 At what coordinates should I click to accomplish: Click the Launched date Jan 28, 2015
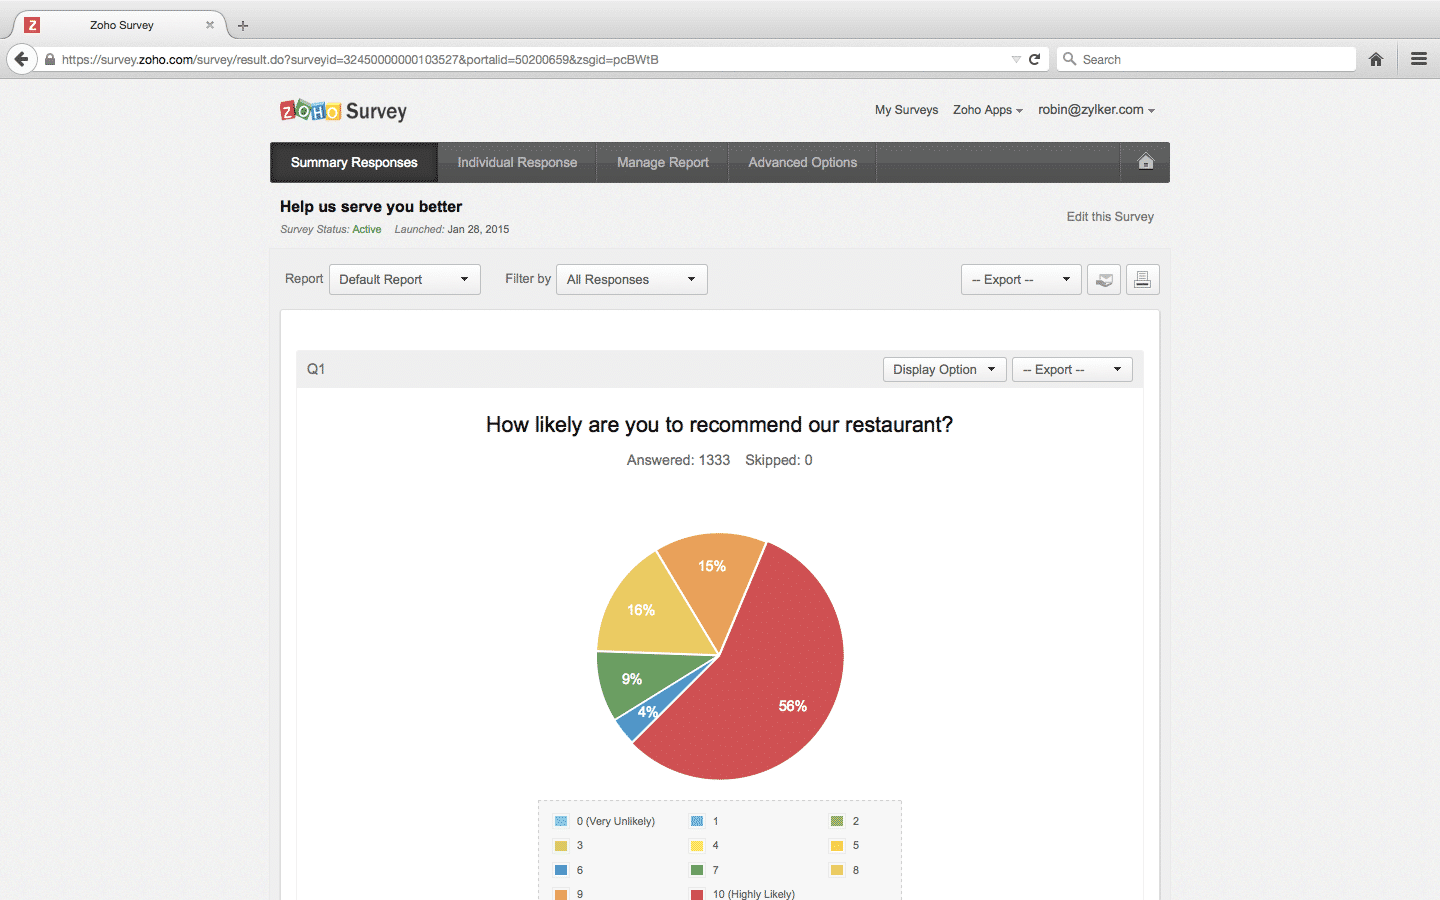[478, 229]
